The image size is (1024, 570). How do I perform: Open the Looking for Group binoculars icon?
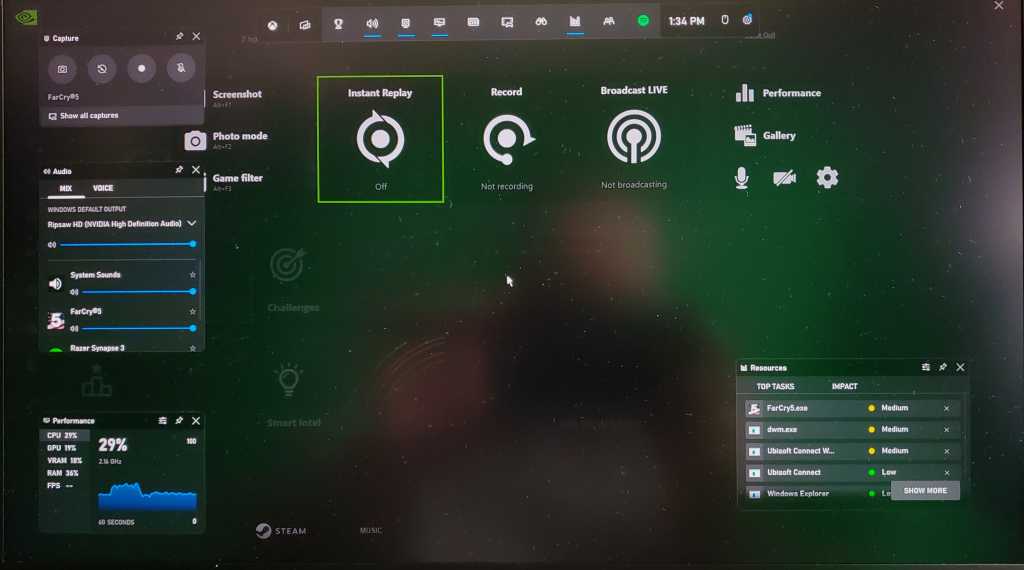[541, 22]
